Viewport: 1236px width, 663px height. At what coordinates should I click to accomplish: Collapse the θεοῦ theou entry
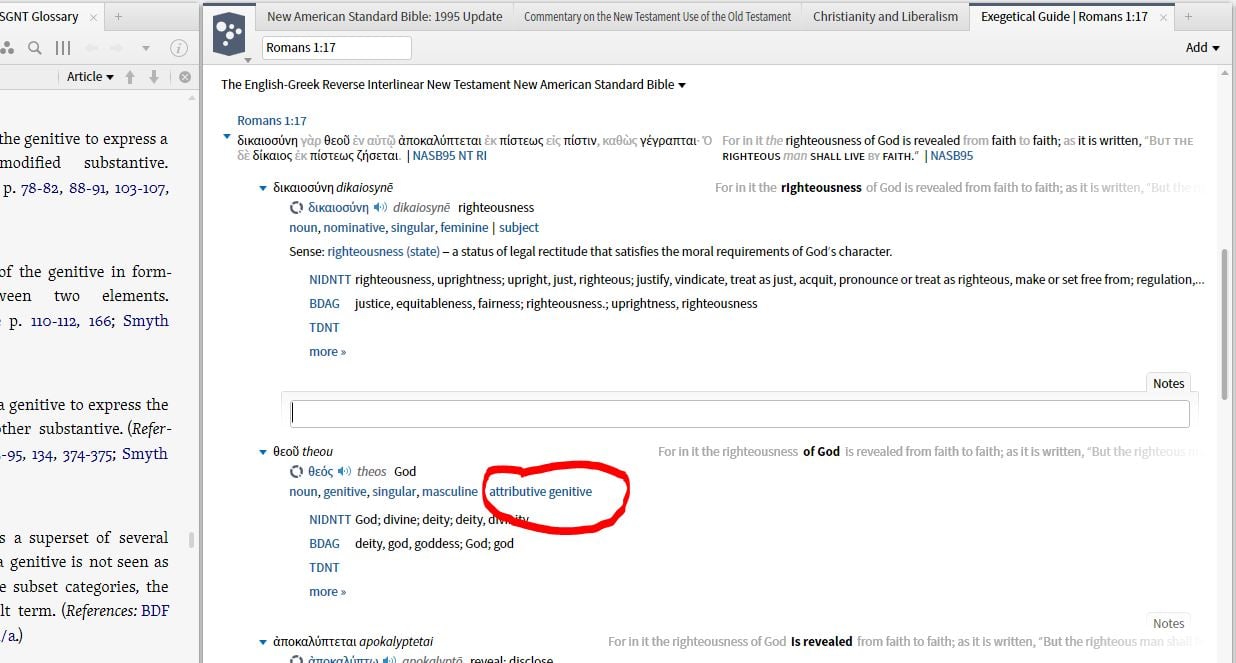pyautogui.click(x=263, y=452)
